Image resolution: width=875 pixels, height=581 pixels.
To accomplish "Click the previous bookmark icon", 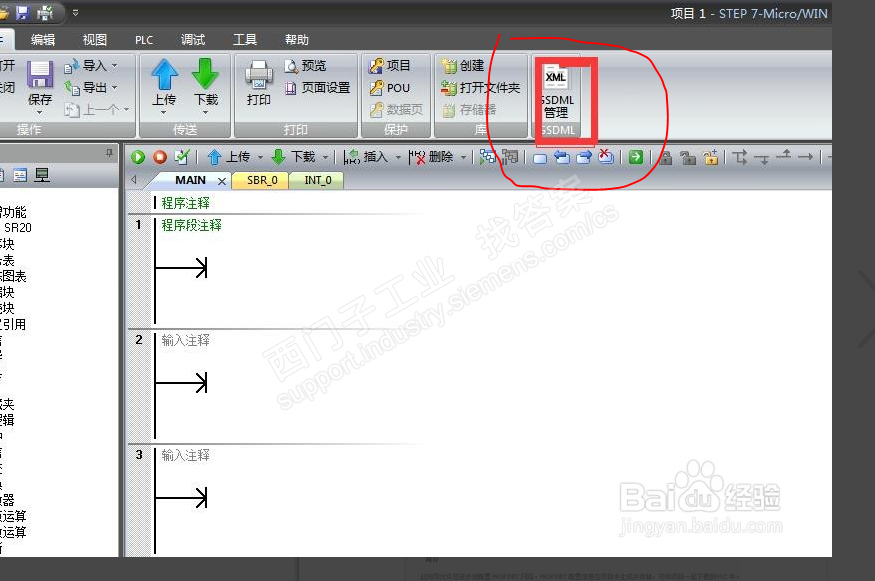I will coord(561,157).
